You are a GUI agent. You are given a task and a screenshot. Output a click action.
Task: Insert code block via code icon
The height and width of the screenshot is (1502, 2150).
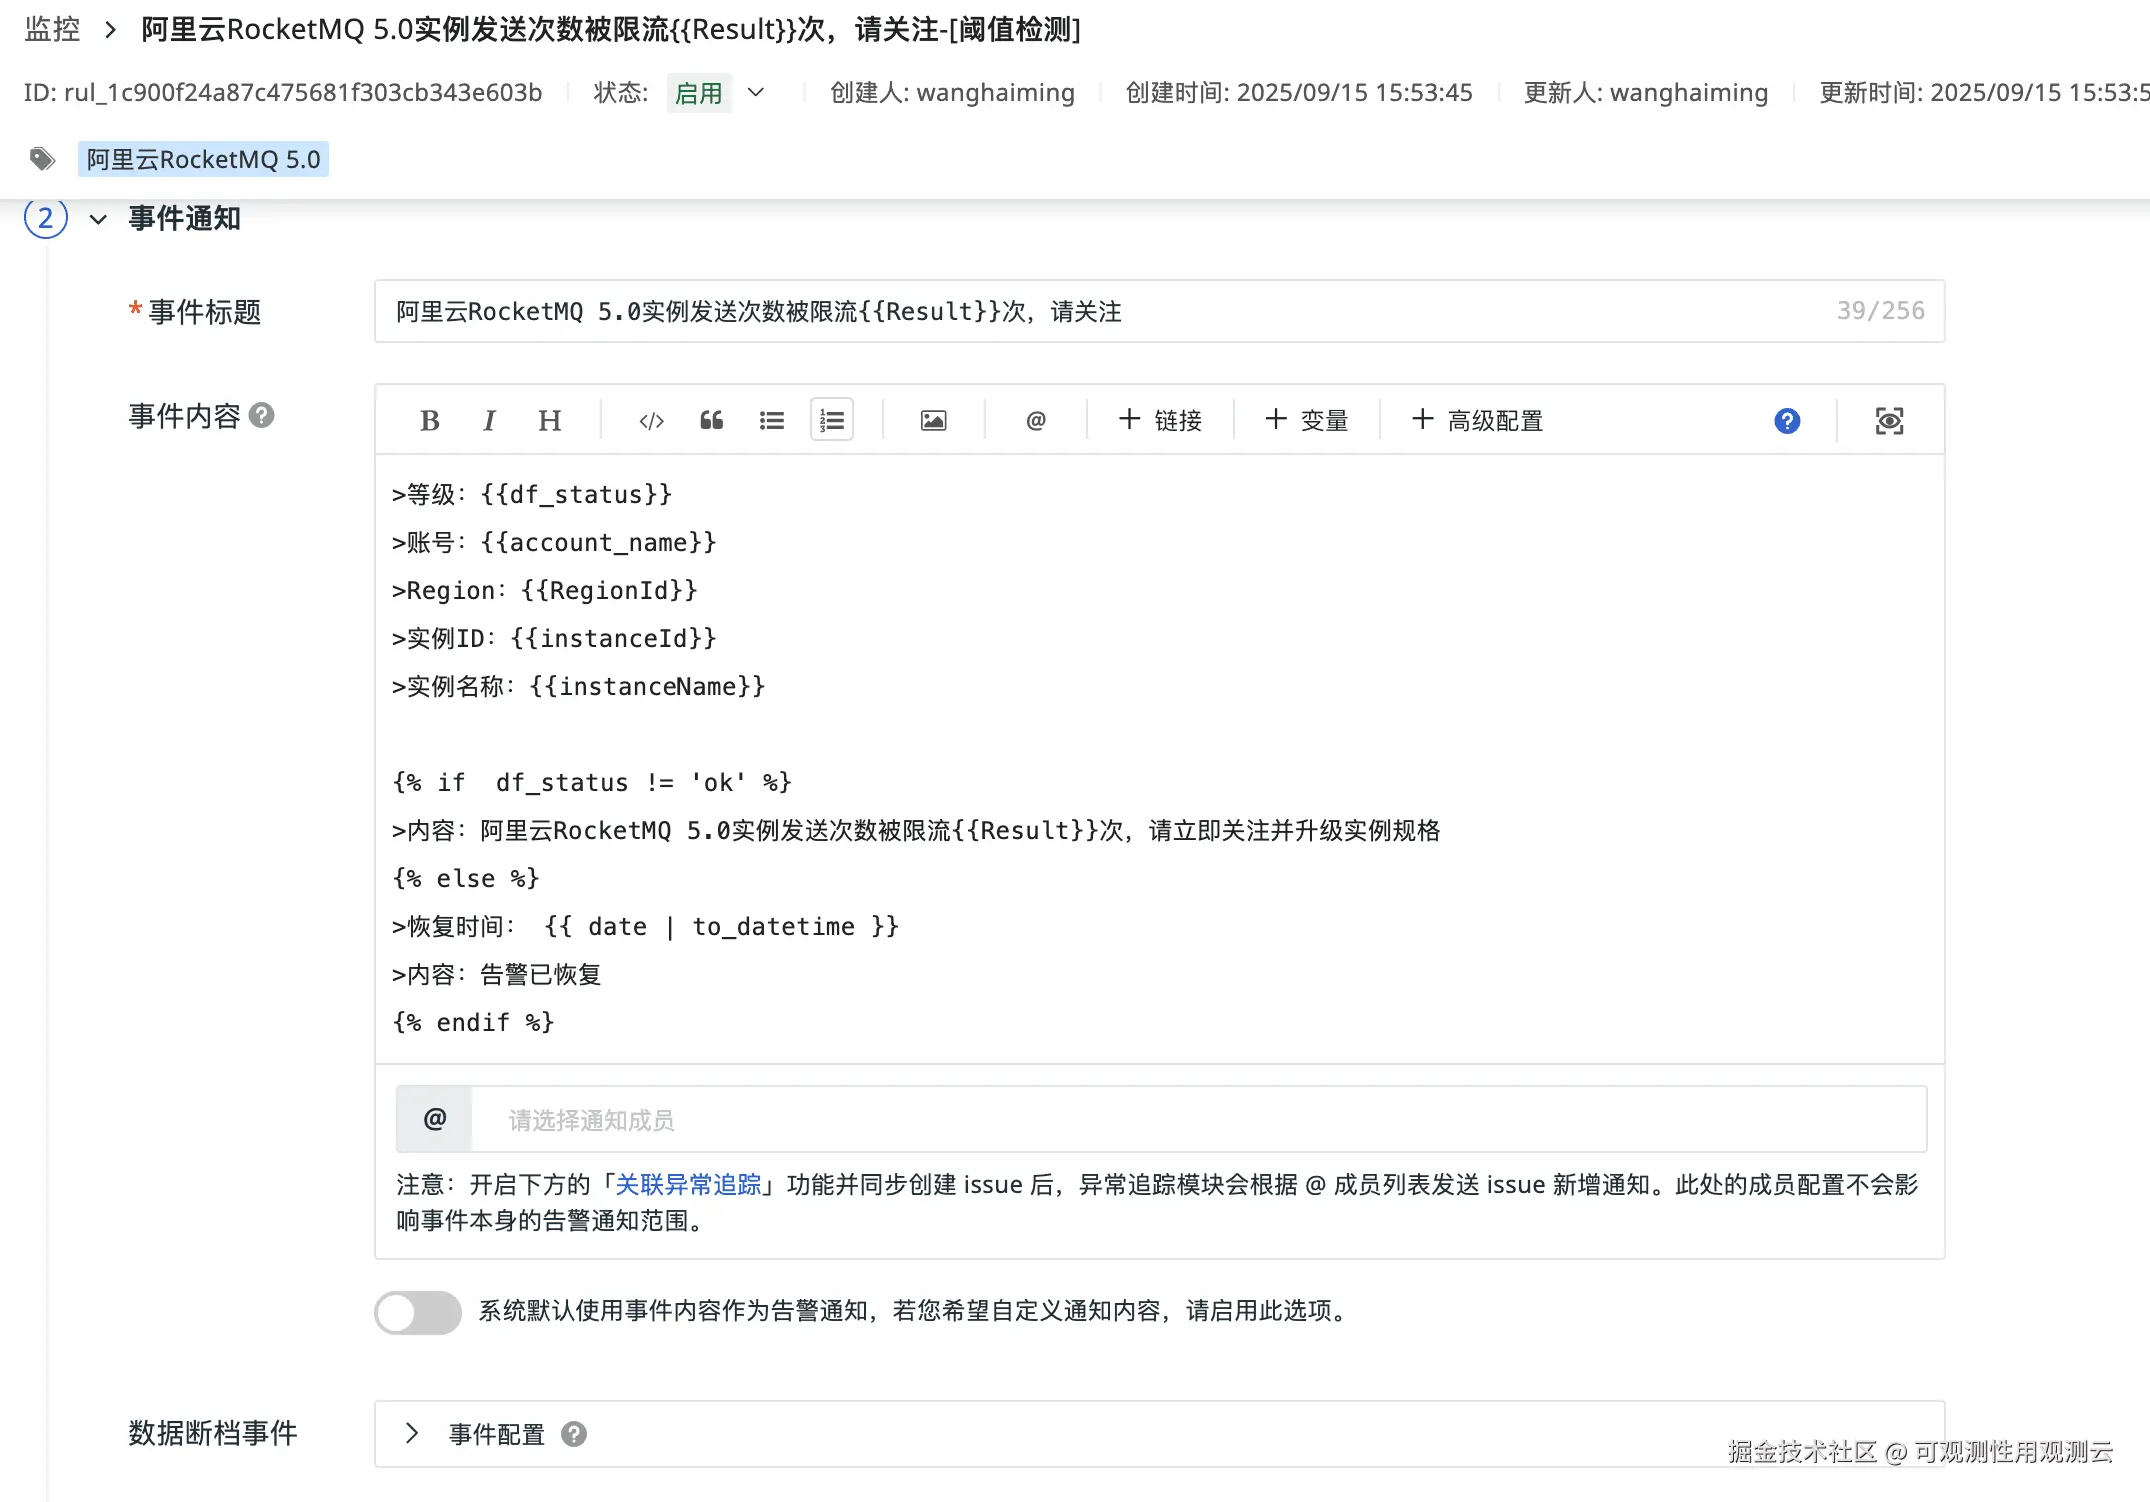tap(651, 421)
